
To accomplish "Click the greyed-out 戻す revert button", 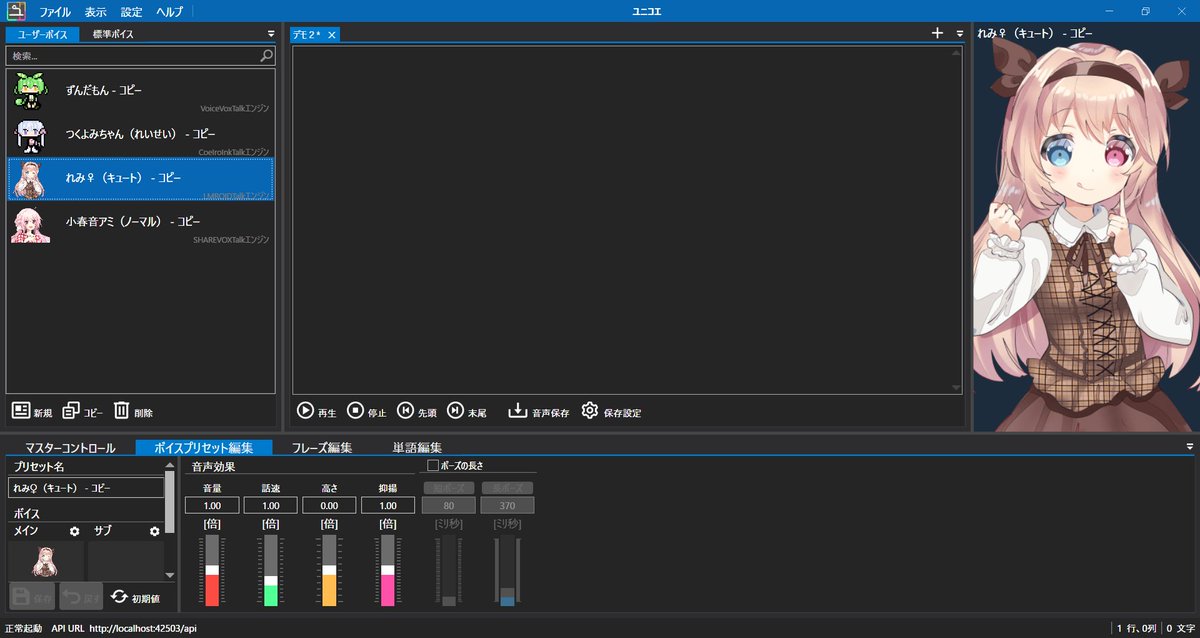I will 81,597.
